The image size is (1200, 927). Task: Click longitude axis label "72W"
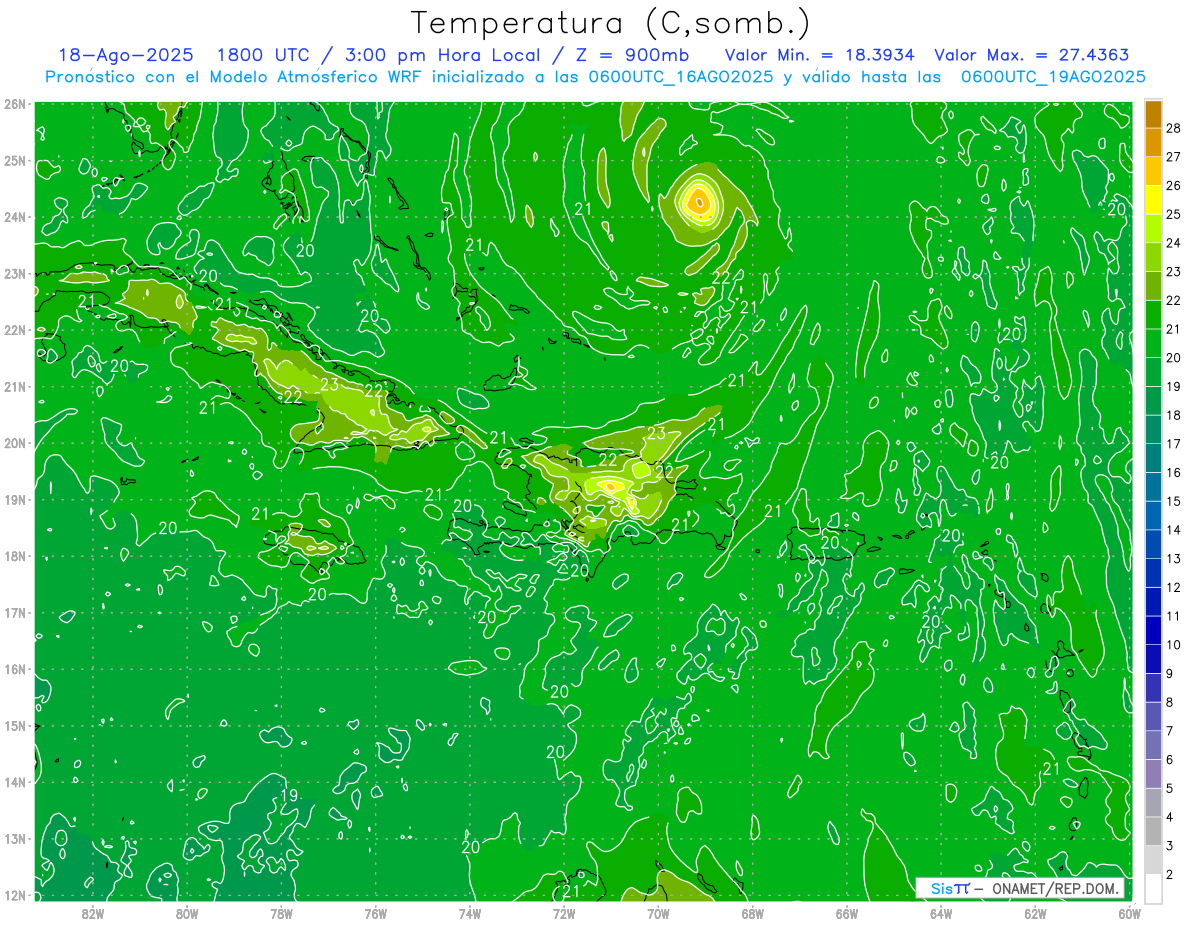click(564, 913)
